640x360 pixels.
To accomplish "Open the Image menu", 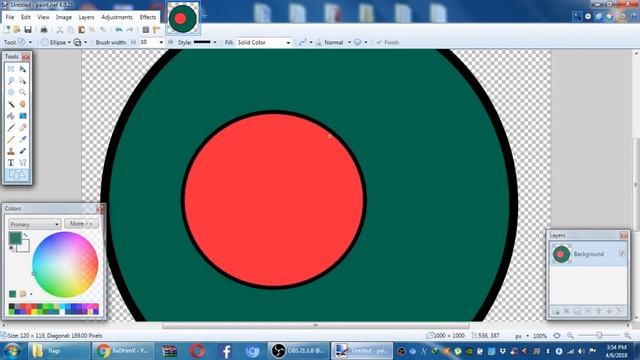I will (64, 17).
